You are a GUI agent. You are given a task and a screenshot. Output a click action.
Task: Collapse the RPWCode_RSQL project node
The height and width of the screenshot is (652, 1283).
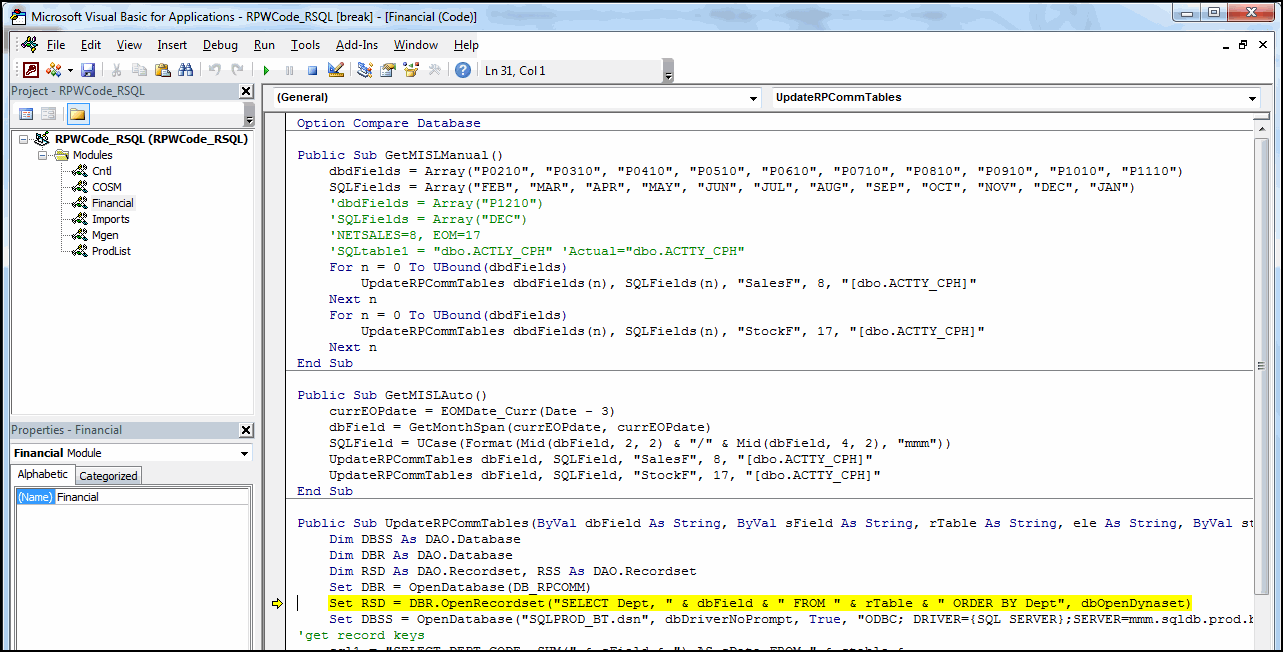(x=24, y=139)
